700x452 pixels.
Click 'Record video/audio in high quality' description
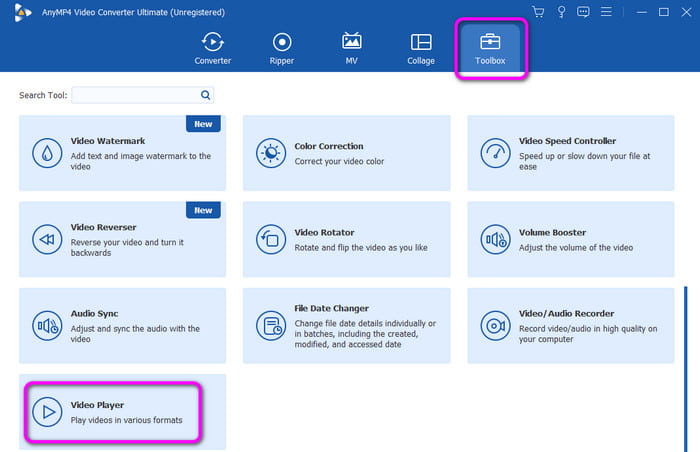[588, 334]
